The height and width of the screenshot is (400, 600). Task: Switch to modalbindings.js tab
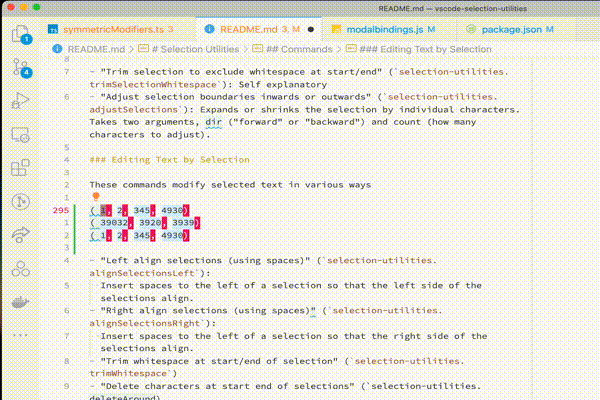[390, 29]
